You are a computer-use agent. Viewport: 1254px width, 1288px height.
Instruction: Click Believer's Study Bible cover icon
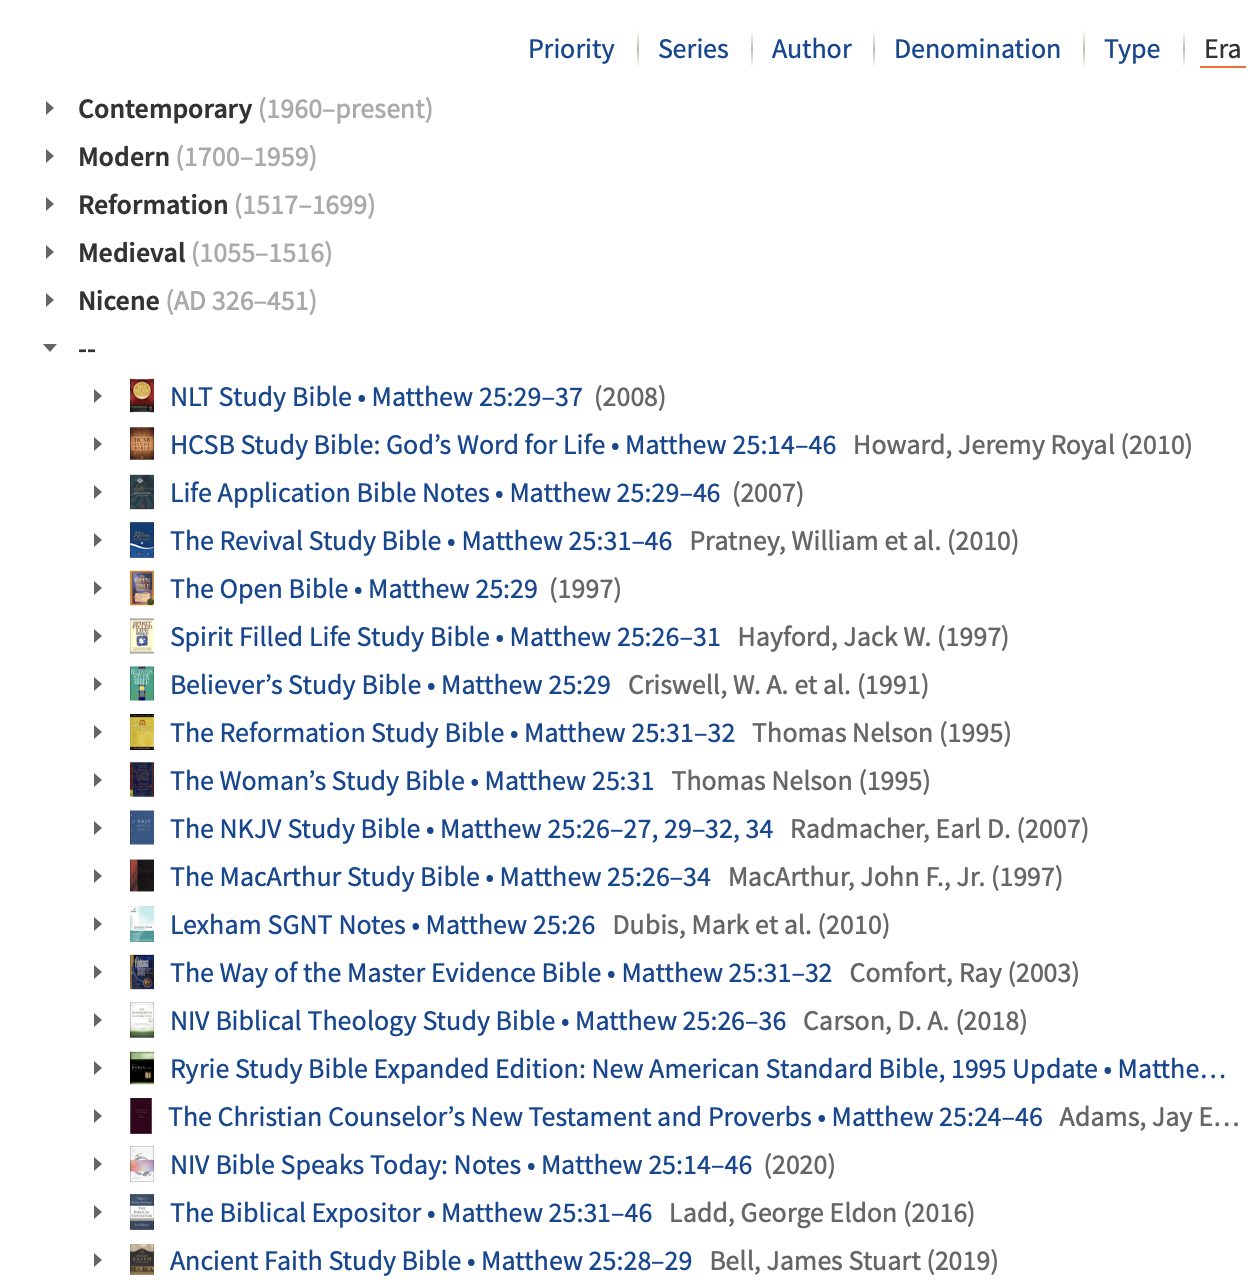tap(142, 684)
